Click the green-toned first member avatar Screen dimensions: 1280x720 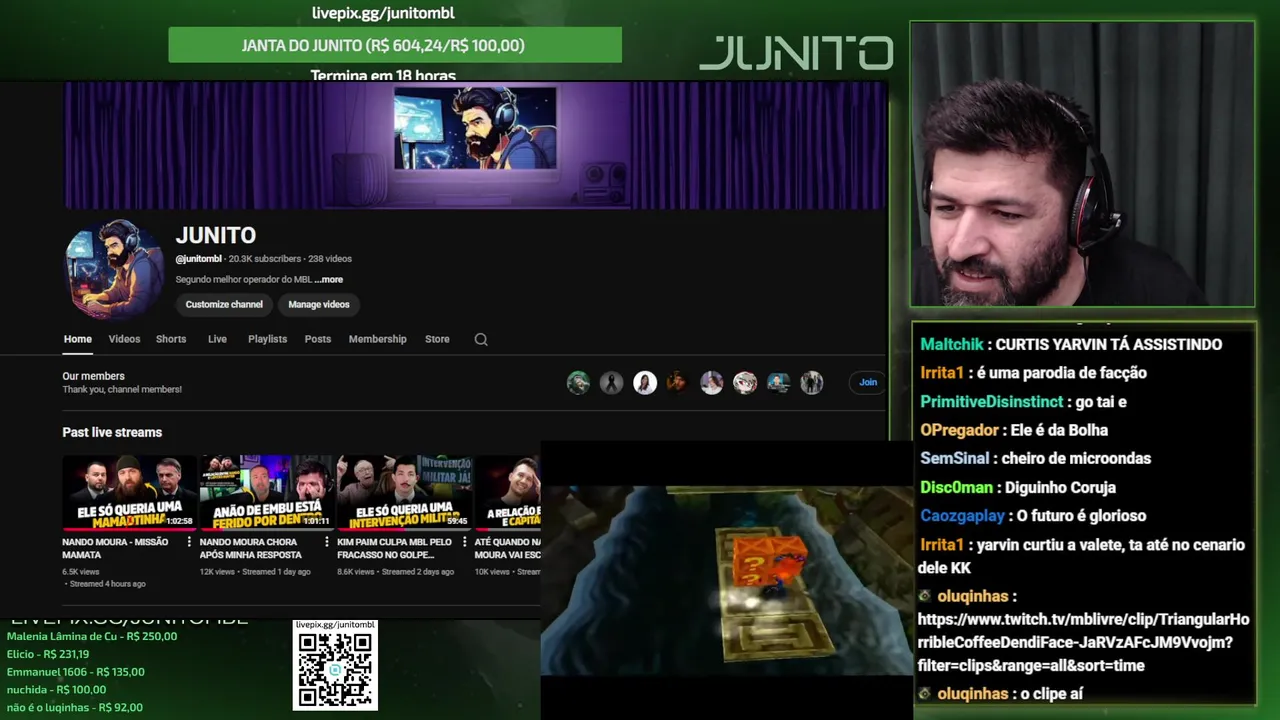(578, 382)
